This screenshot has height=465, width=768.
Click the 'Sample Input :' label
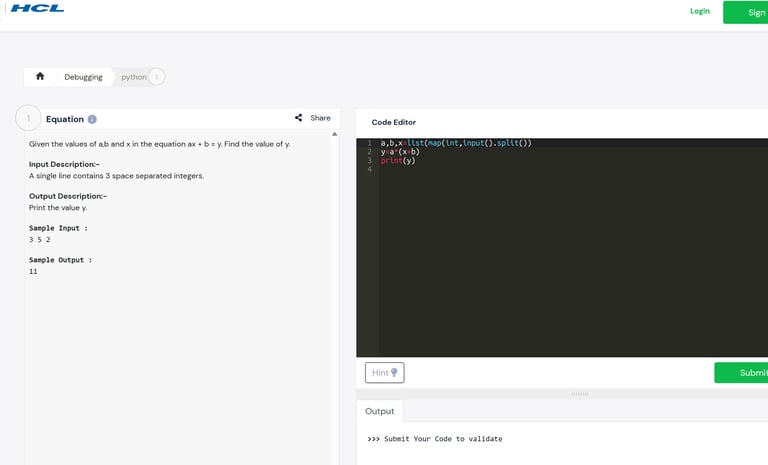(x=58, y=228)
